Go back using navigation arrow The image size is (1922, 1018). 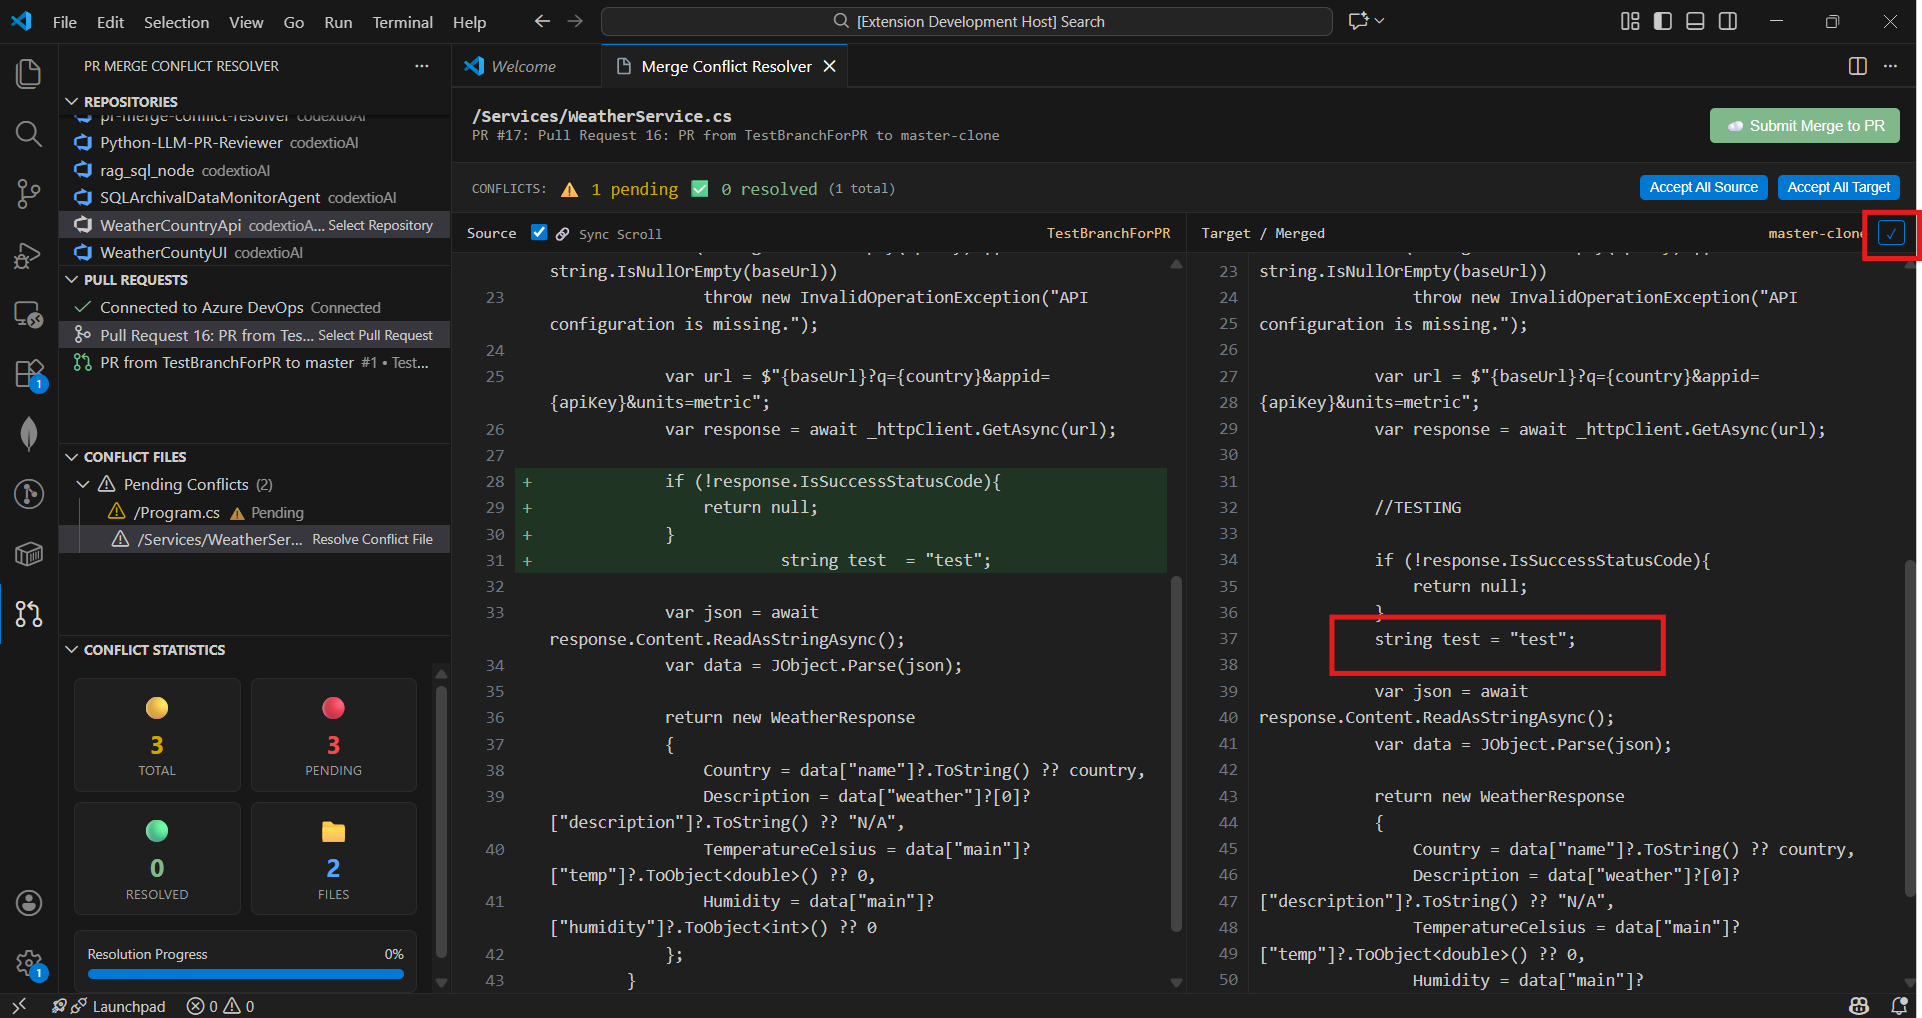(542, 21)
